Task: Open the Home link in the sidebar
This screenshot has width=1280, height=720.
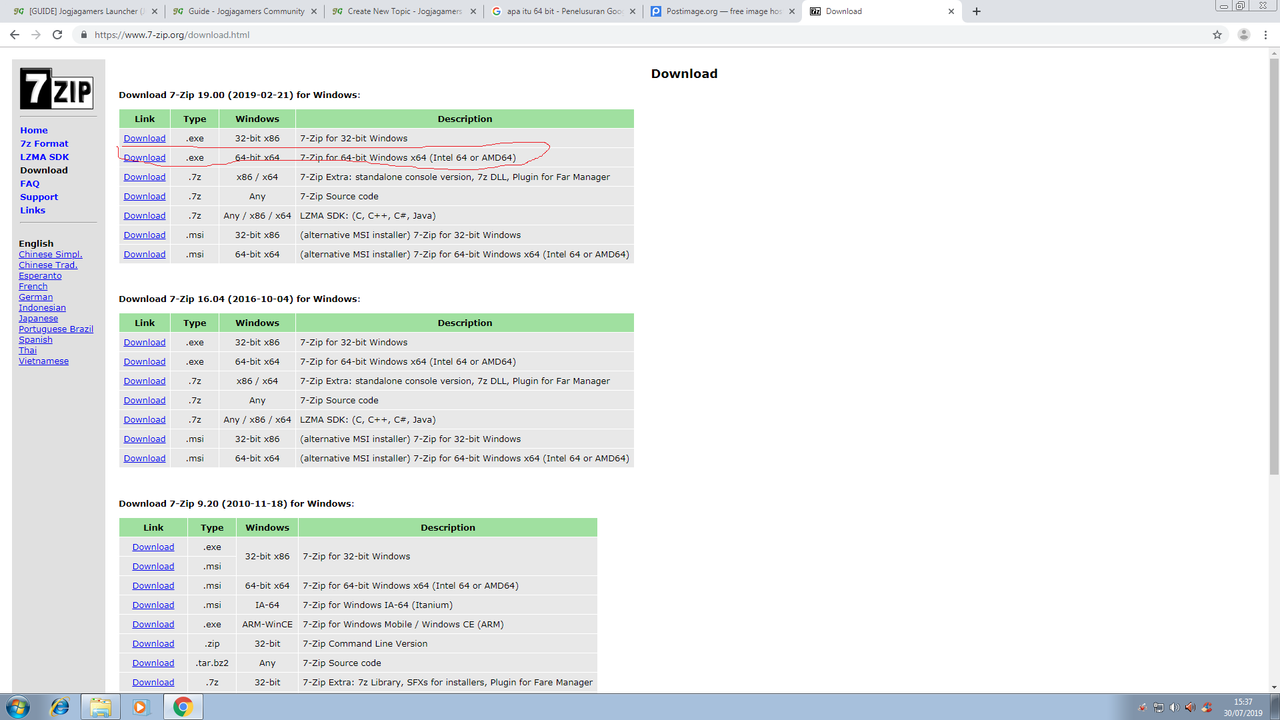Action: pyautogui.click(x=34, y=130)
